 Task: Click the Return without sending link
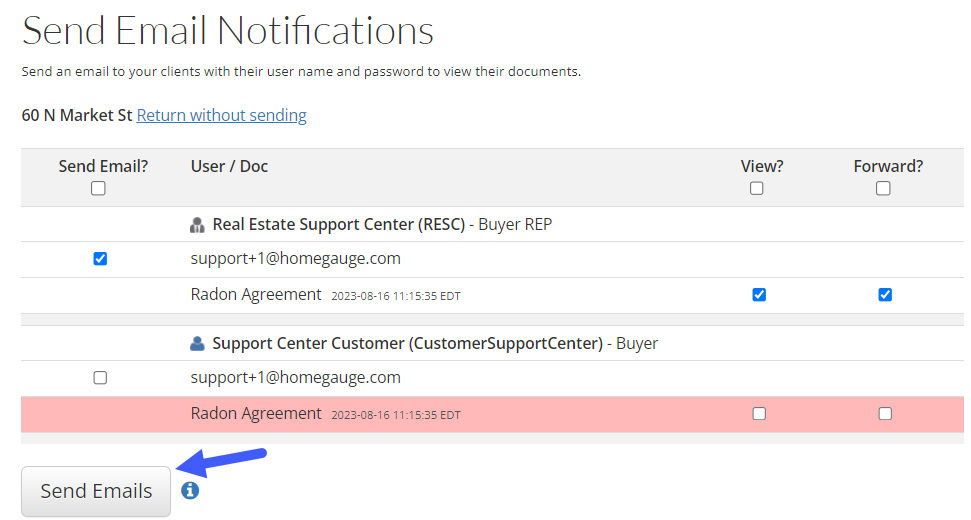pyautogui.click(x=221, y=115)
